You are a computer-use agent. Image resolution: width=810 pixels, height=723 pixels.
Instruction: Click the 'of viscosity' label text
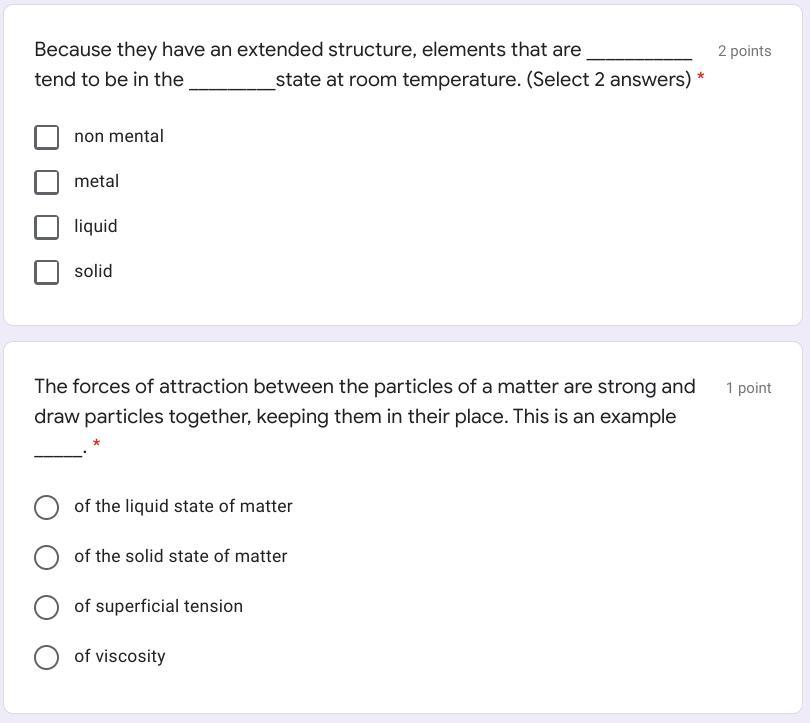pyautogui.click(x=119, y=656)
